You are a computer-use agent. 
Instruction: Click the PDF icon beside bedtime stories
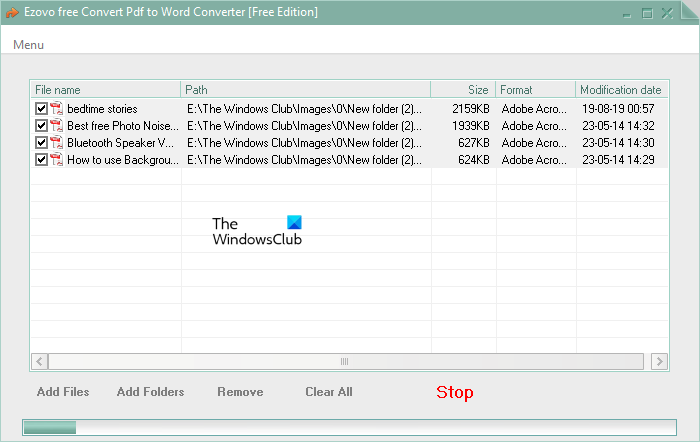click(x=56, y=108)
